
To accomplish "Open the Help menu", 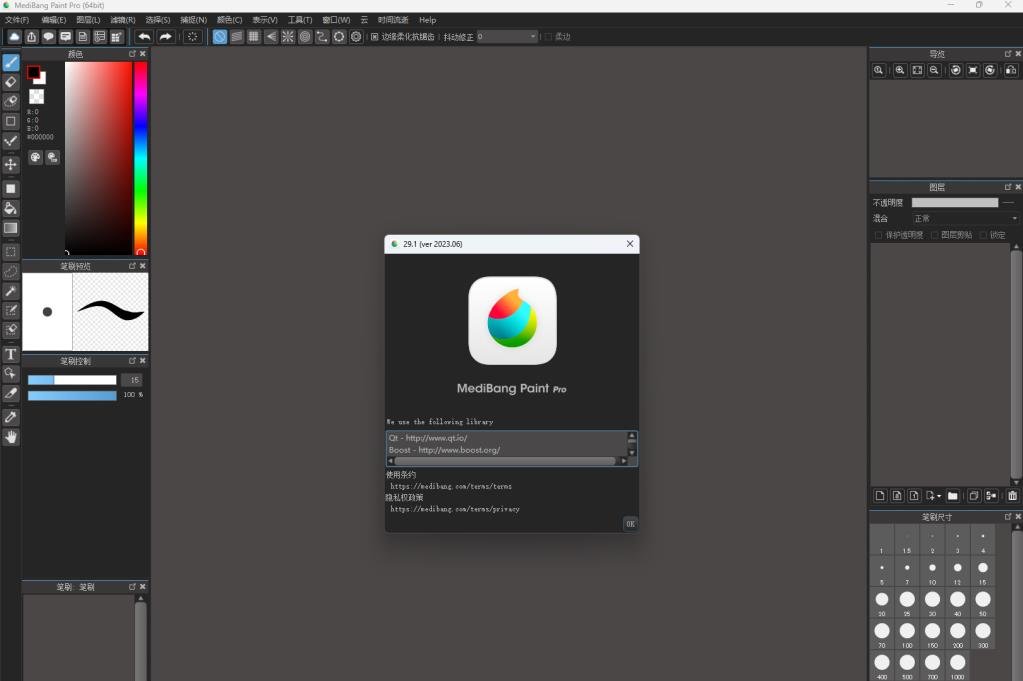I will point(427,20).
